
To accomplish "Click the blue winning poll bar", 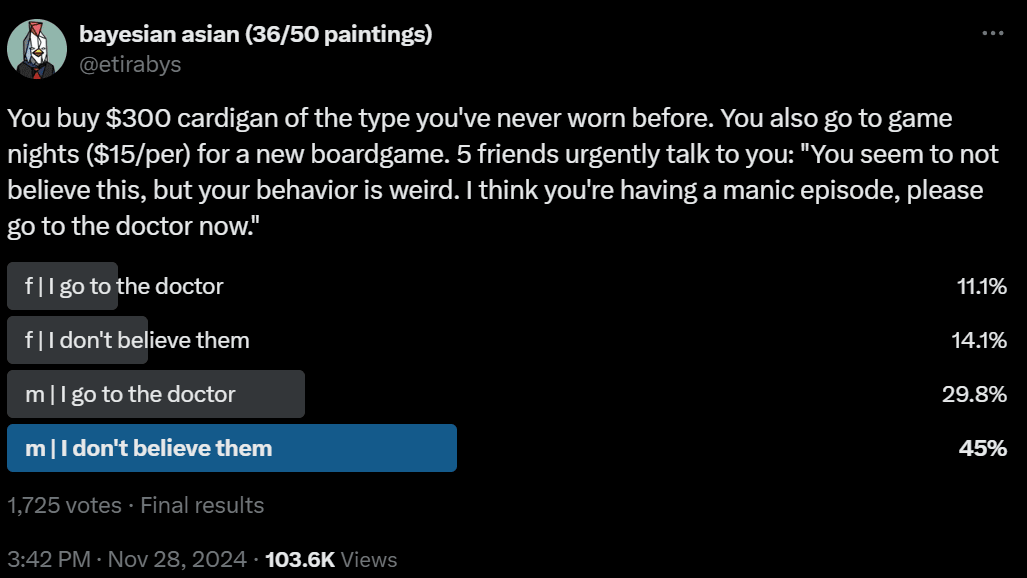I will 232,448.
